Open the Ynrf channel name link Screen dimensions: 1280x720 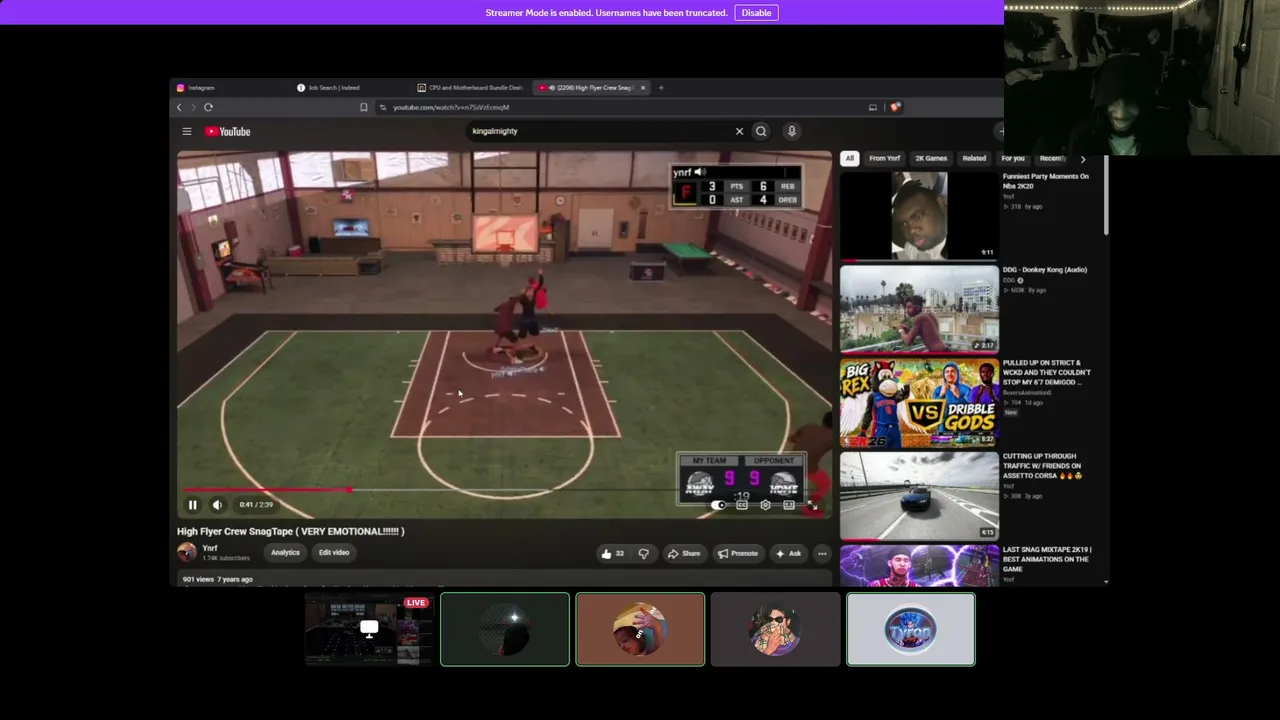[210, 548]
